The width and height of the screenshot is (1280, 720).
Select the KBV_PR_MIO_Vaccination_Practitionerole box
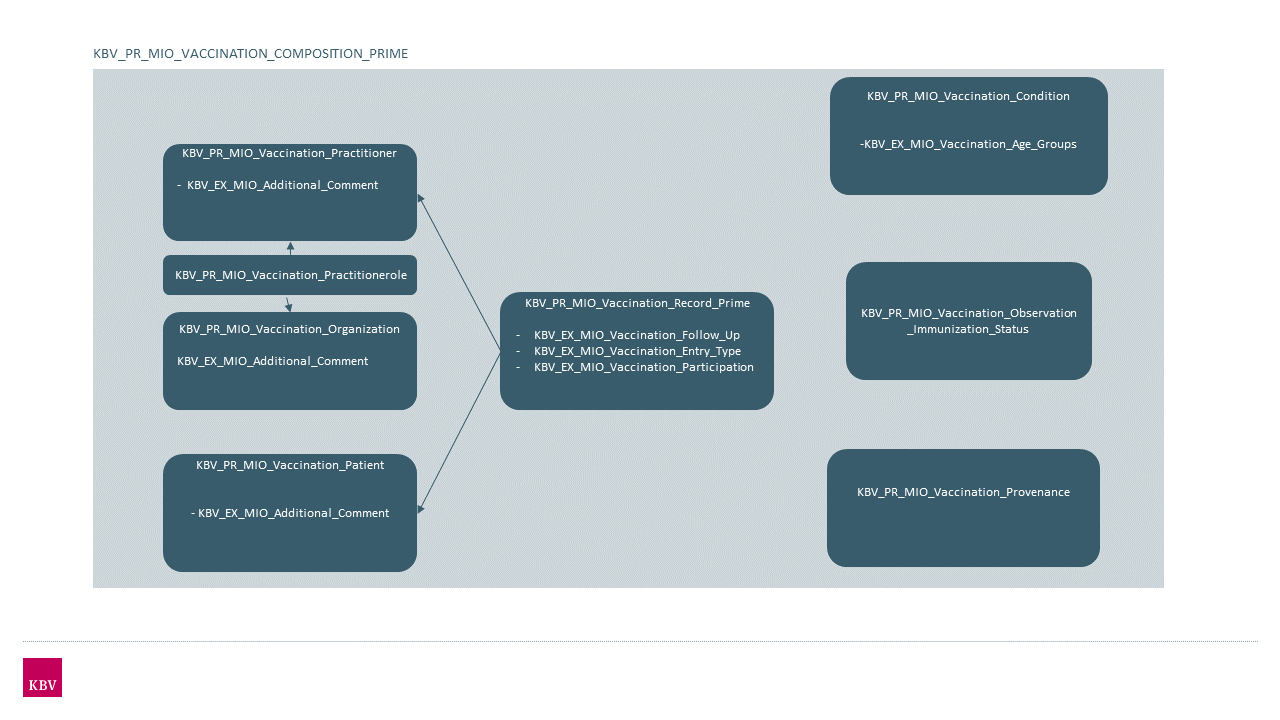tap(290, 275)
